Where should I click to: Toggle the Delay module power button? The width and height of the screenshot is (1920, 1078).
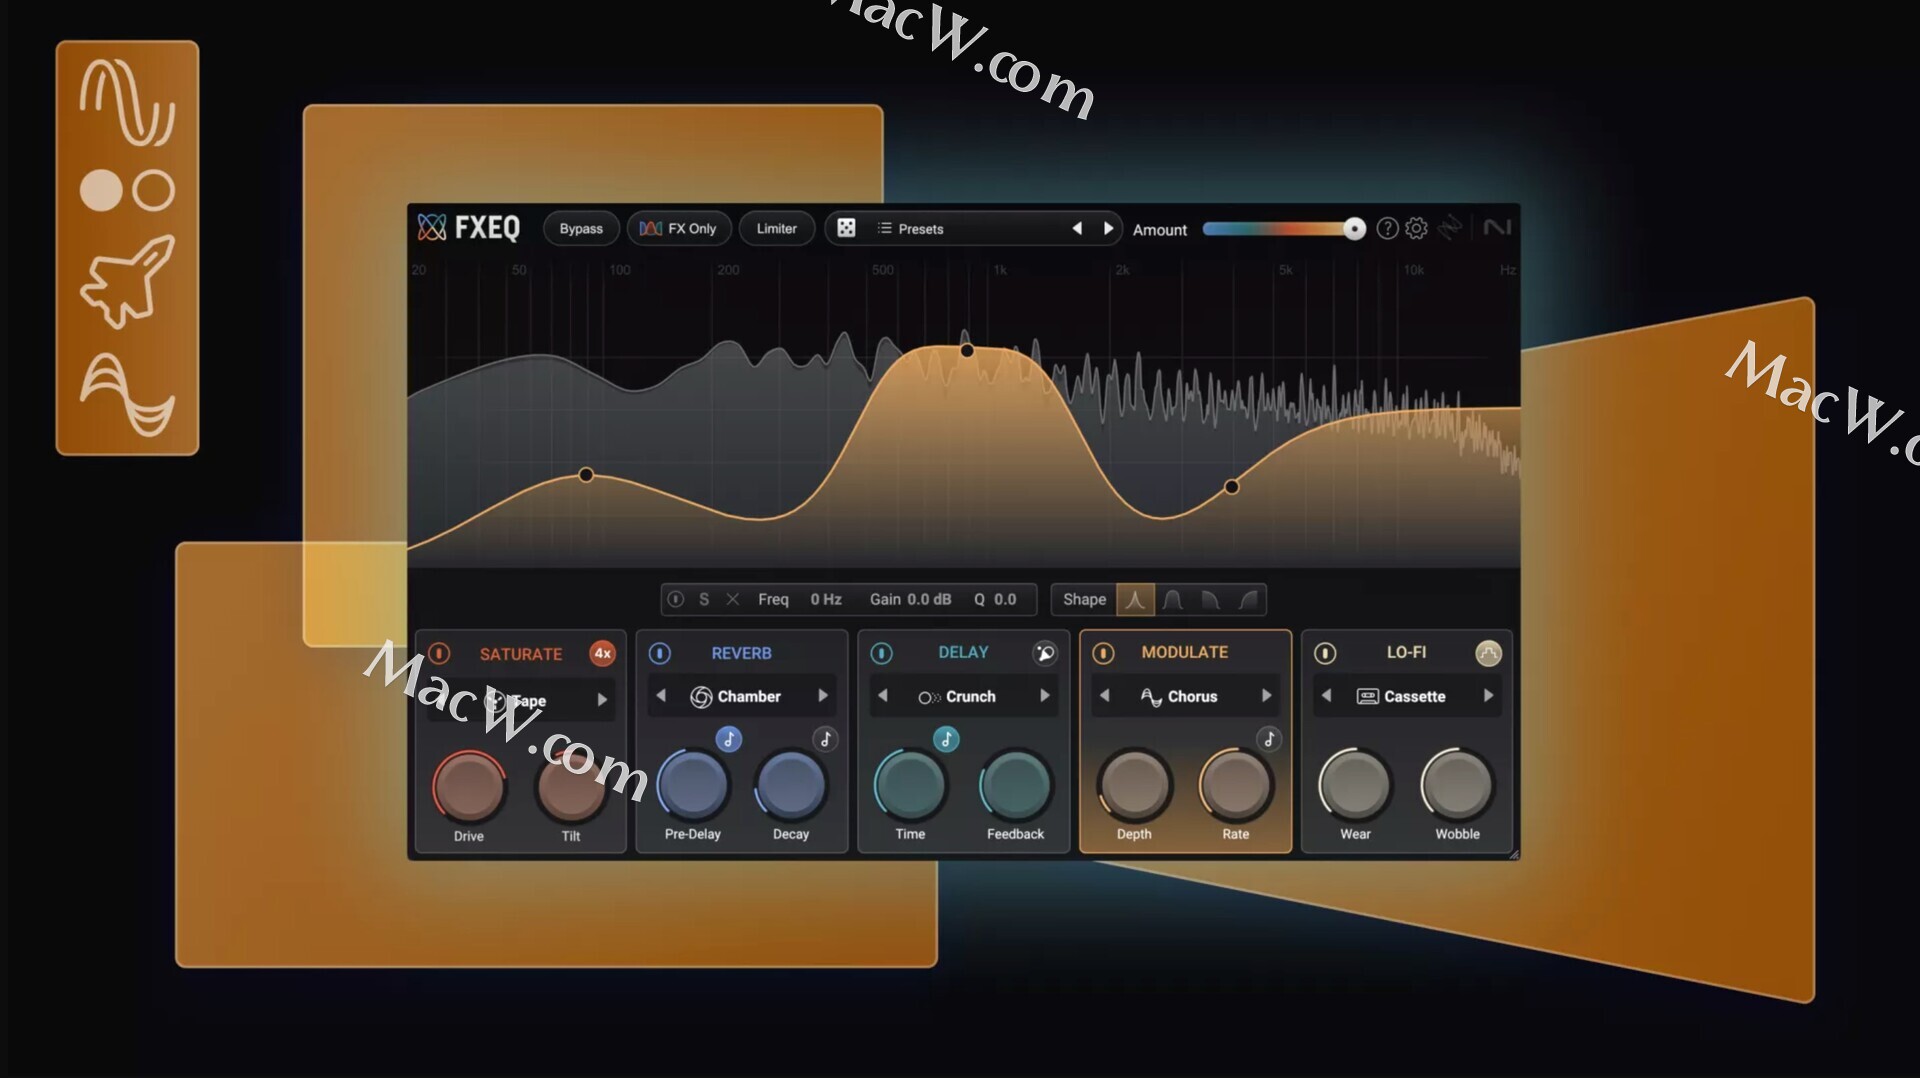point(881,653)
